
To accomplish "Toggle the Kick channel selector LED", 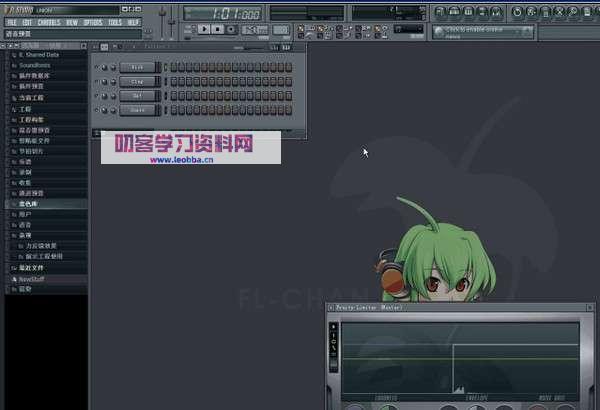I will coord(166,67).
